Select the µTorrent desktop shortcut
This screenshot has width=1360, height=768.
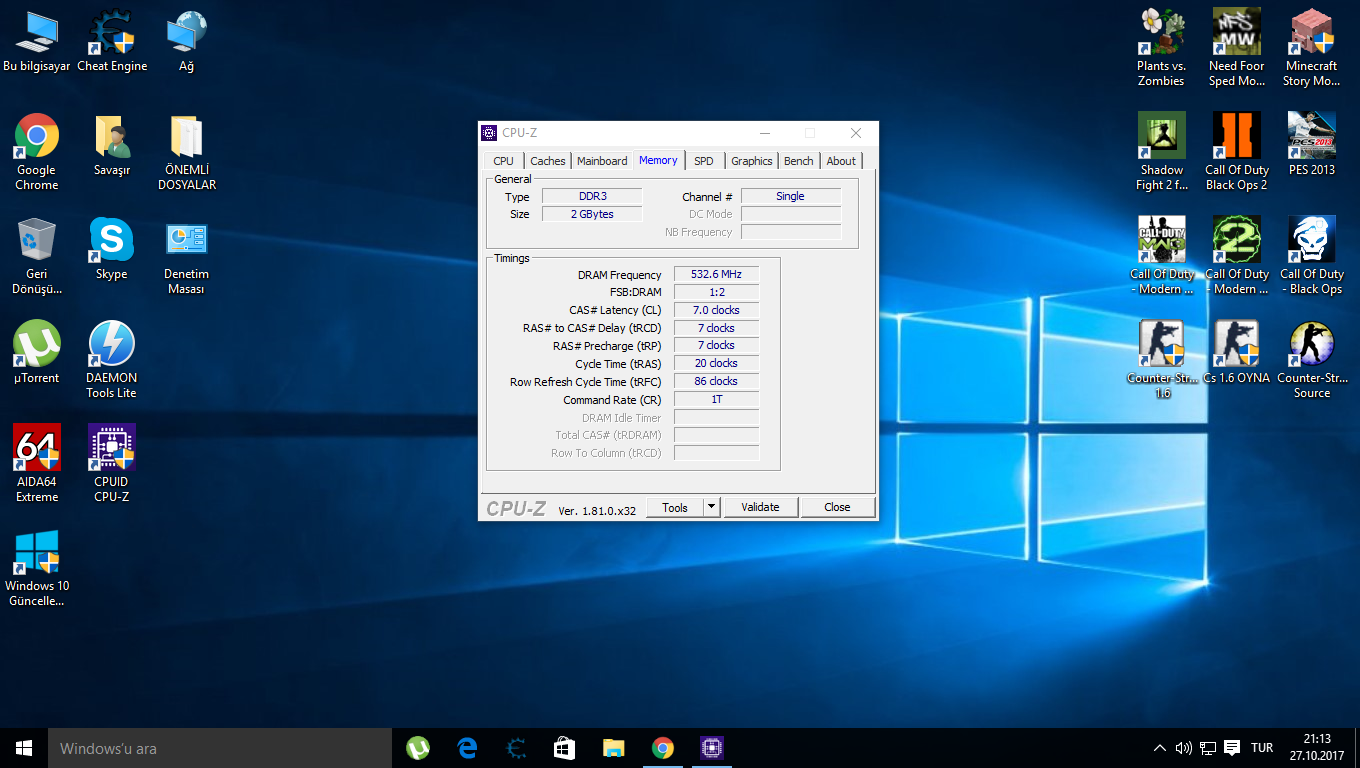pos(37,353)
